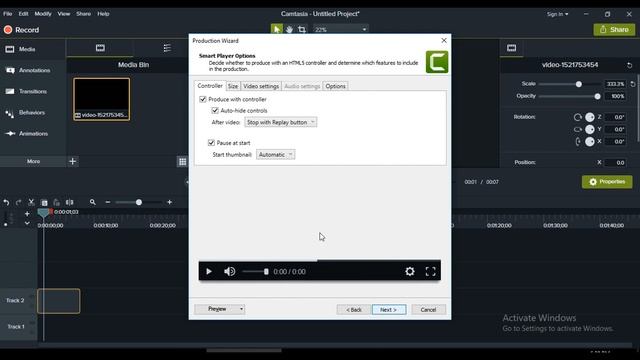Open the Sign In menu
The height and width of the screenshot is (360, 640).
(557, 14)
